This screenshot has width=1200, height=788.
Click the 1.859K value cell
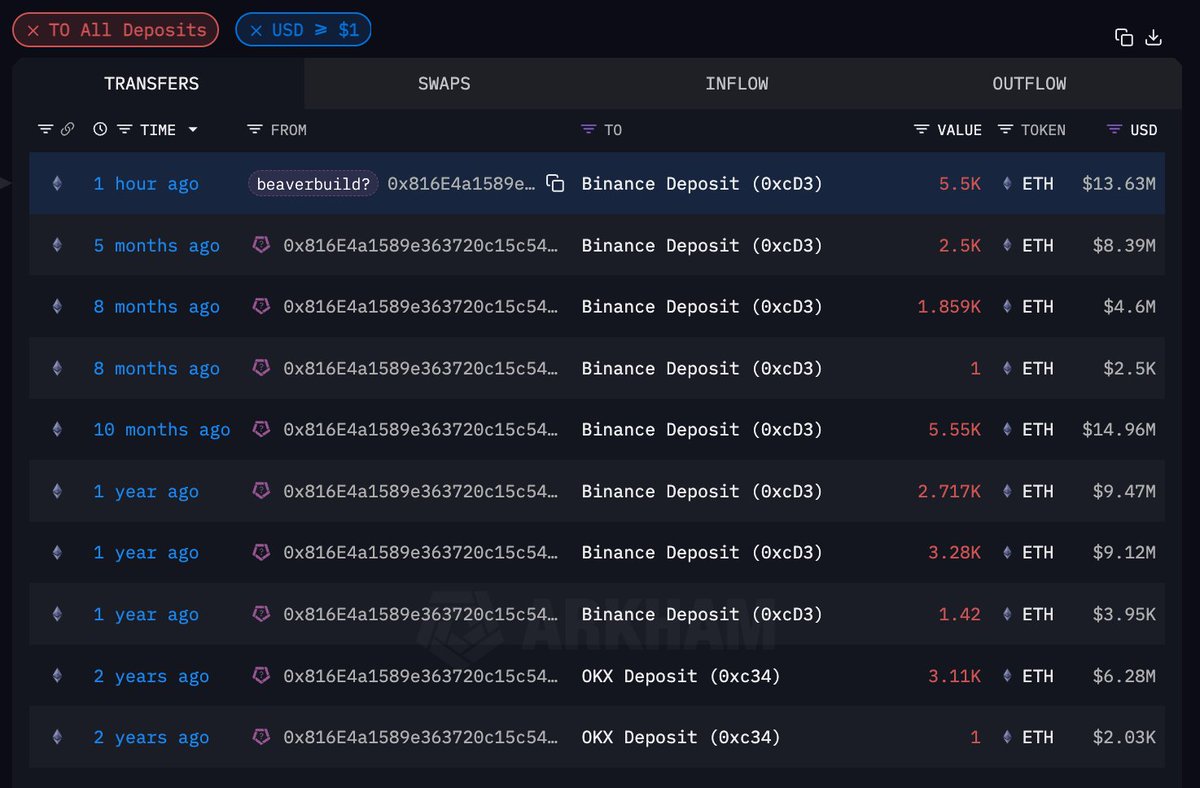click(949, 307)
